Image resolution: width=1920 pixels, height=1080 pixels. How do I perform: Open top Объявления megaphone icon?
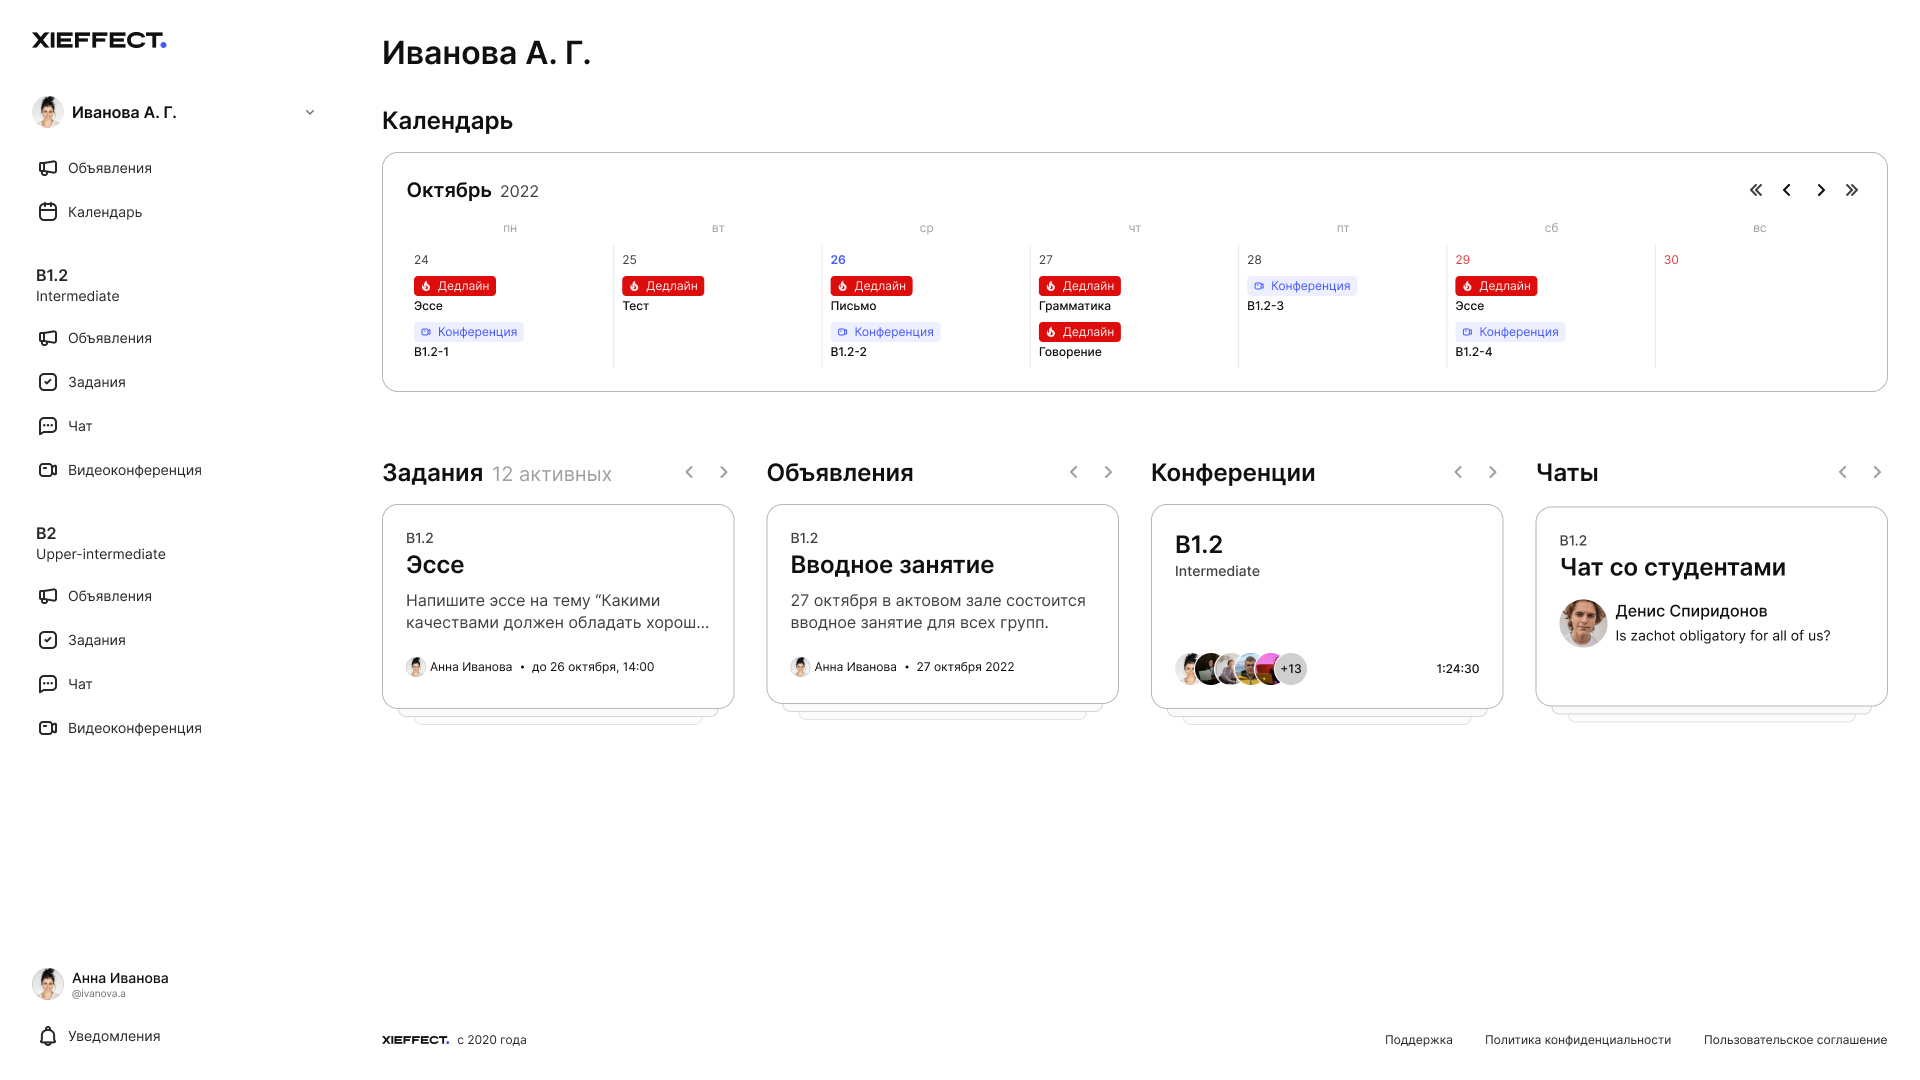tap(48, 168)
